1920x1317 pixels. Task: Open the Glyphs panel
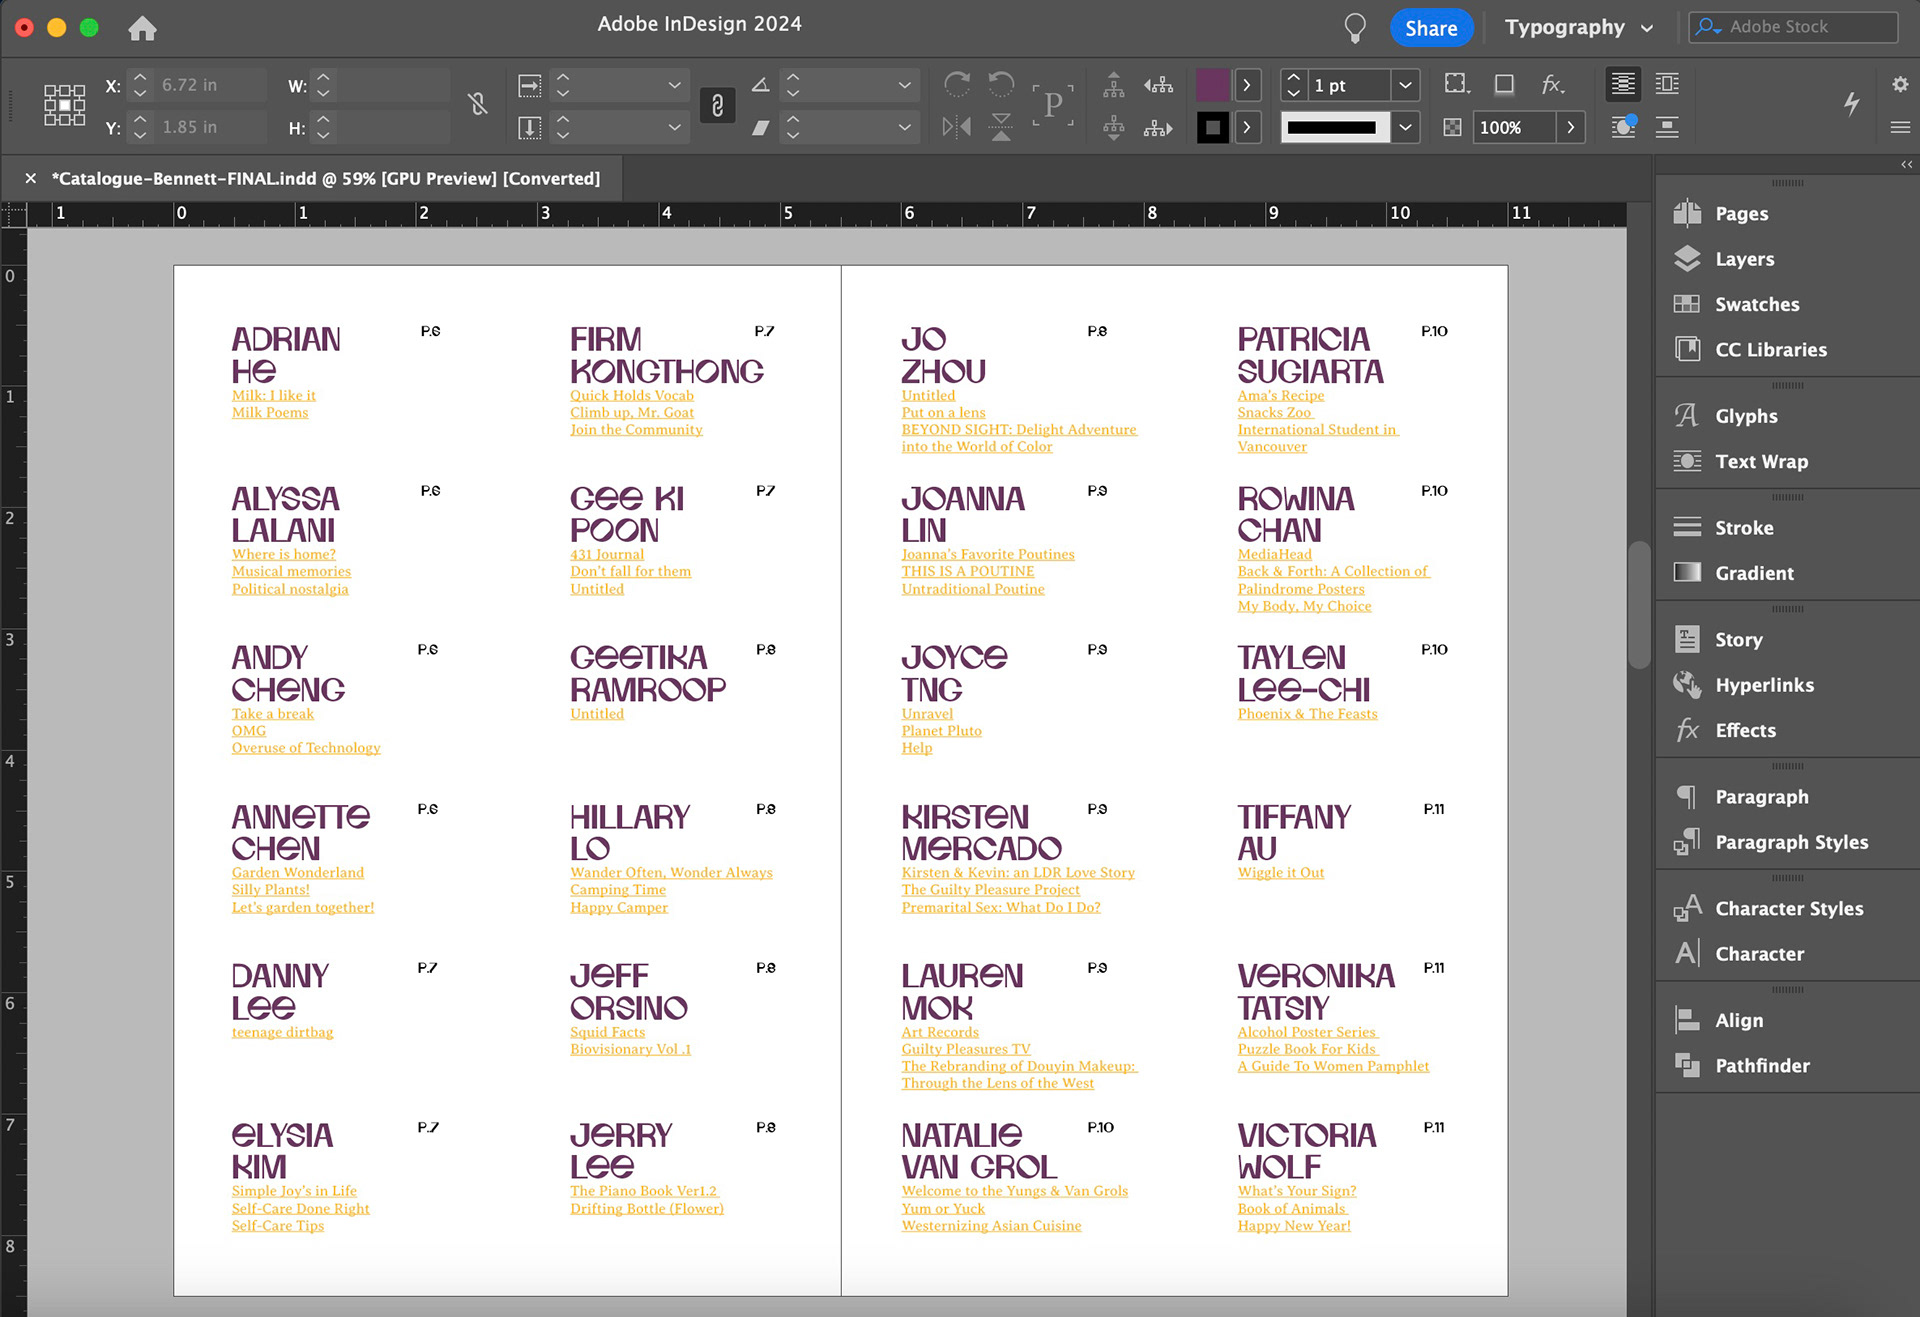click(1745, 416)
